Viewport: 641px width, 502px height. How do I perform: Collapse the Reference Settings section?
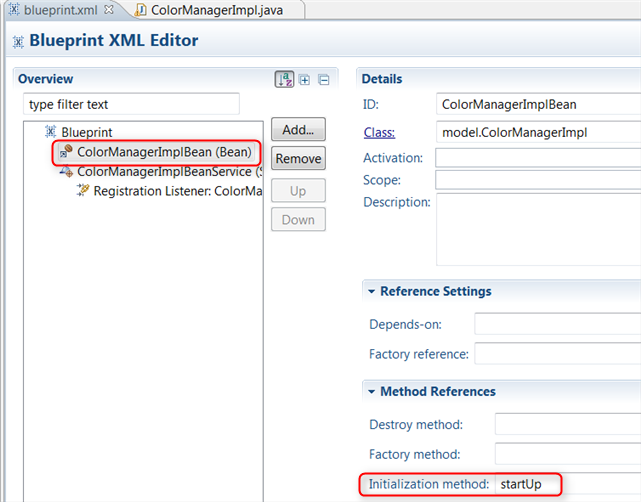(373, 291)
